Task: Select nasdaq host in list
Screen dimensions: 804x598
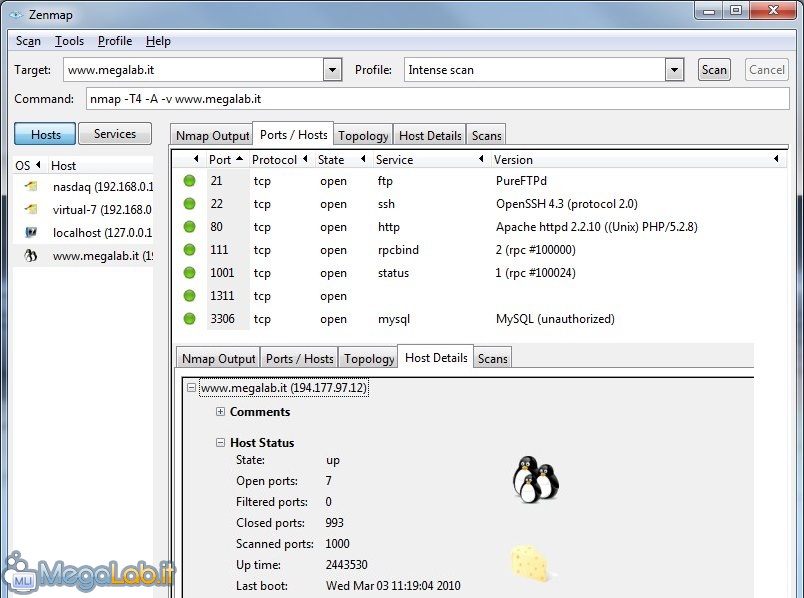Action: pyautogui.click(x=83, y=187)
